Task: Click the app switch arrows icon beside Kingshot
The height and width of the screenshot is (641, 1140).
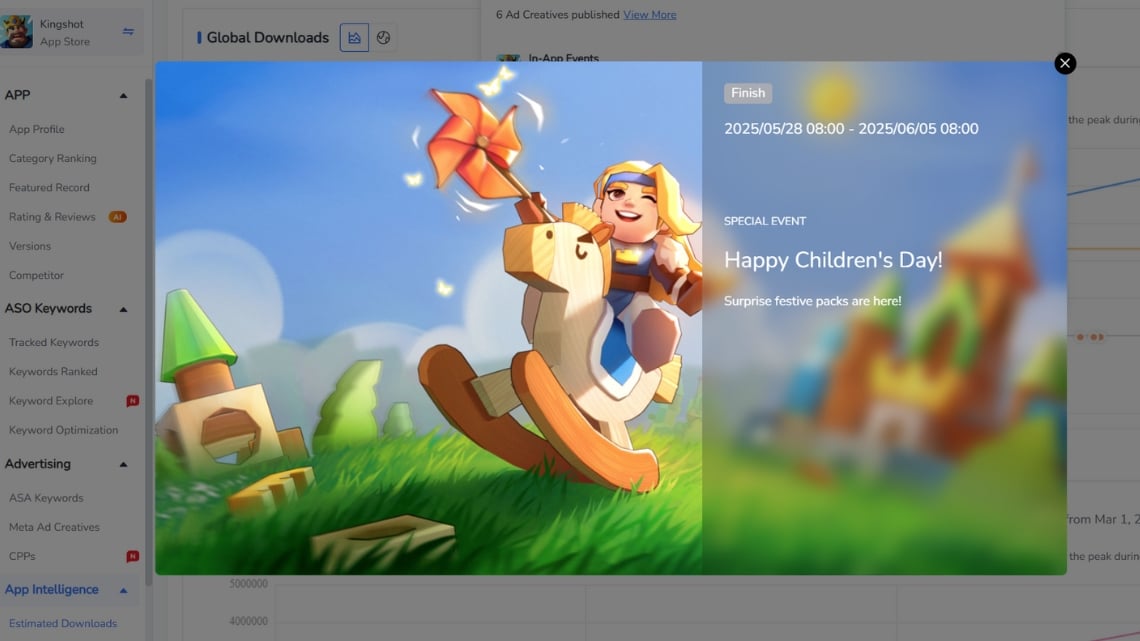Action: tap(128, 31)
